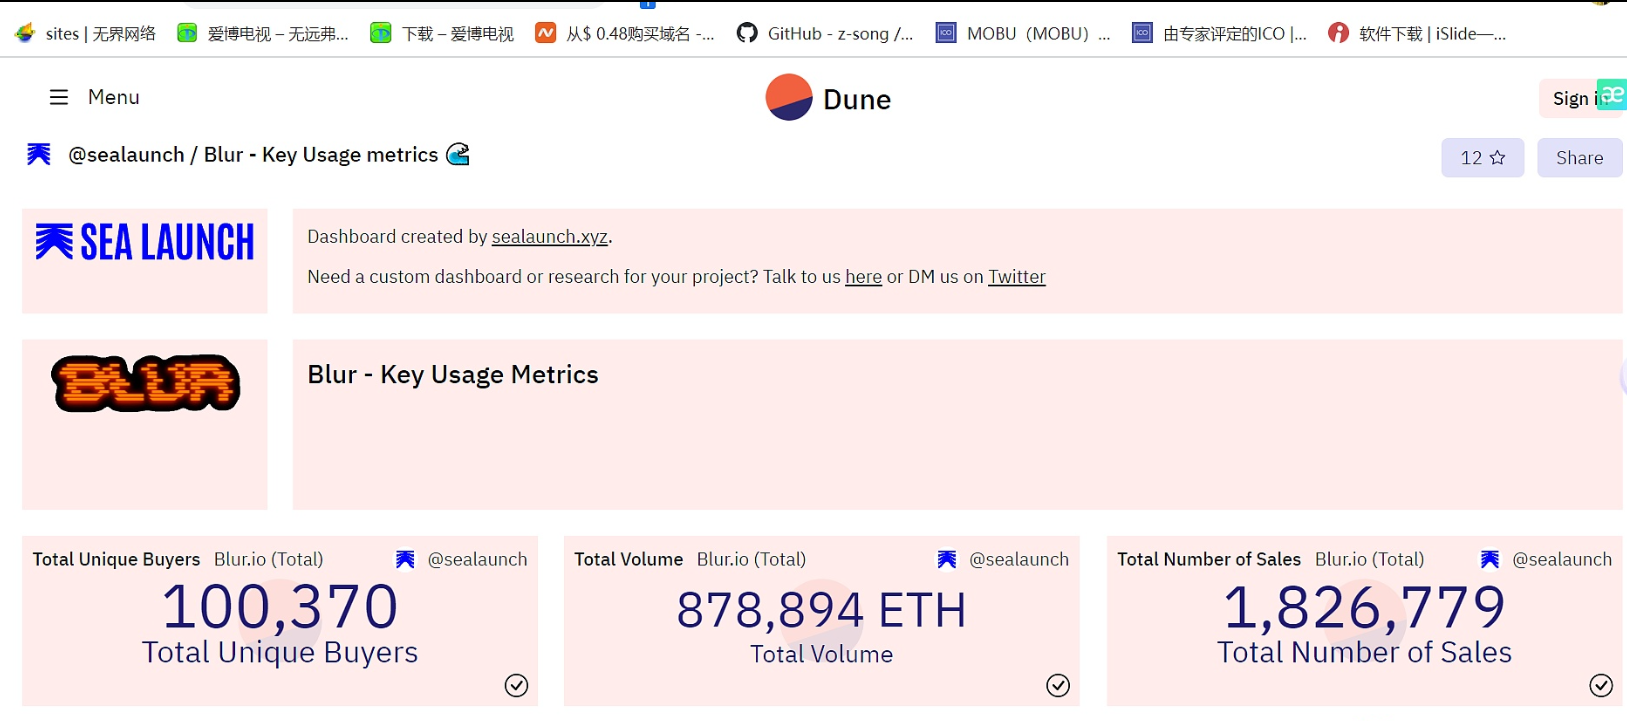Click the Share button

1579,158
